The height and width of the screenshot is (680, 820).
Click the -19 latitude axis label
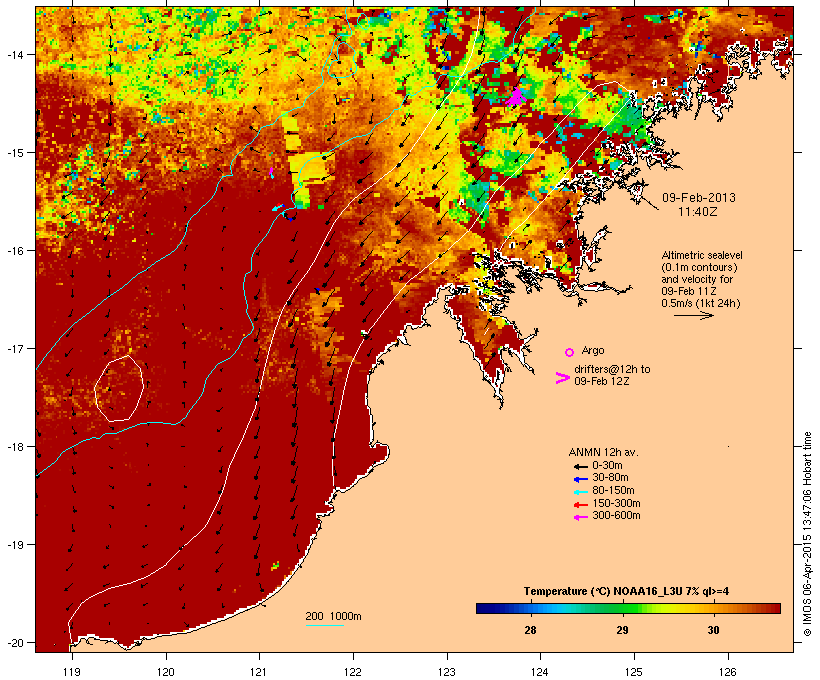point(15,545)
